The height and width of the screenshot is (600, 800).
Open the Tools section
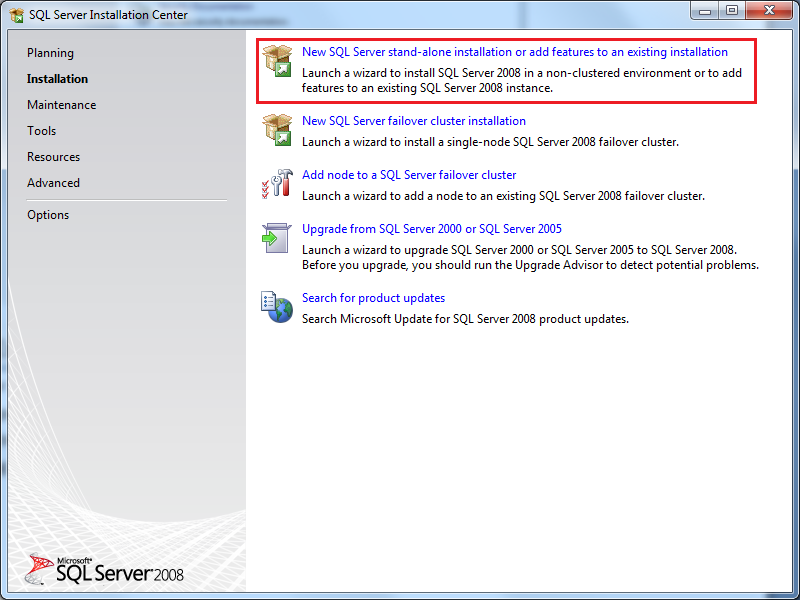click(x=42, y=131)
